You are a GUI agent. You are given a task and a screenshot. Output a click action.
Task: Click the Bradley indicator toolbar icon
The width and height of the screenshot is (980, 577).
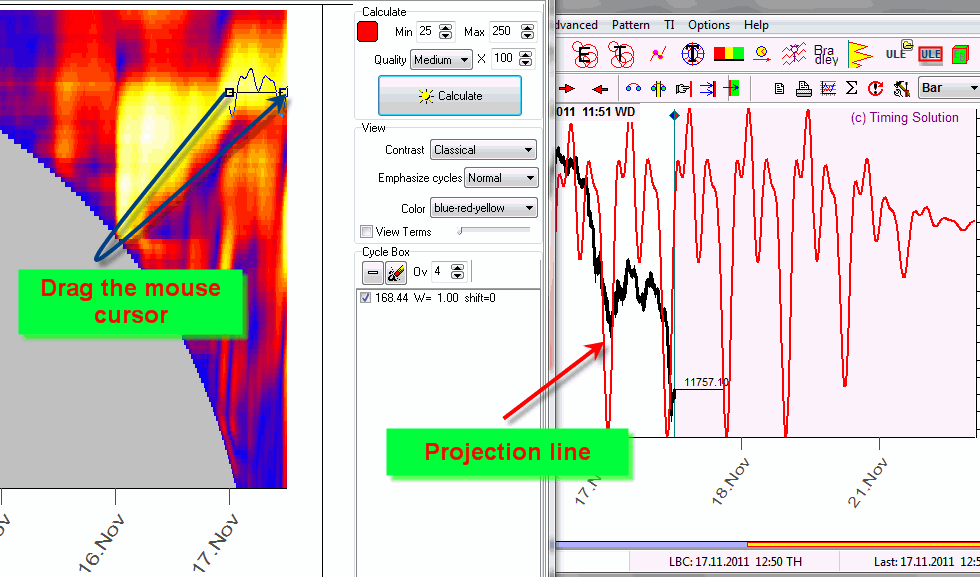[x=825, y=54]
